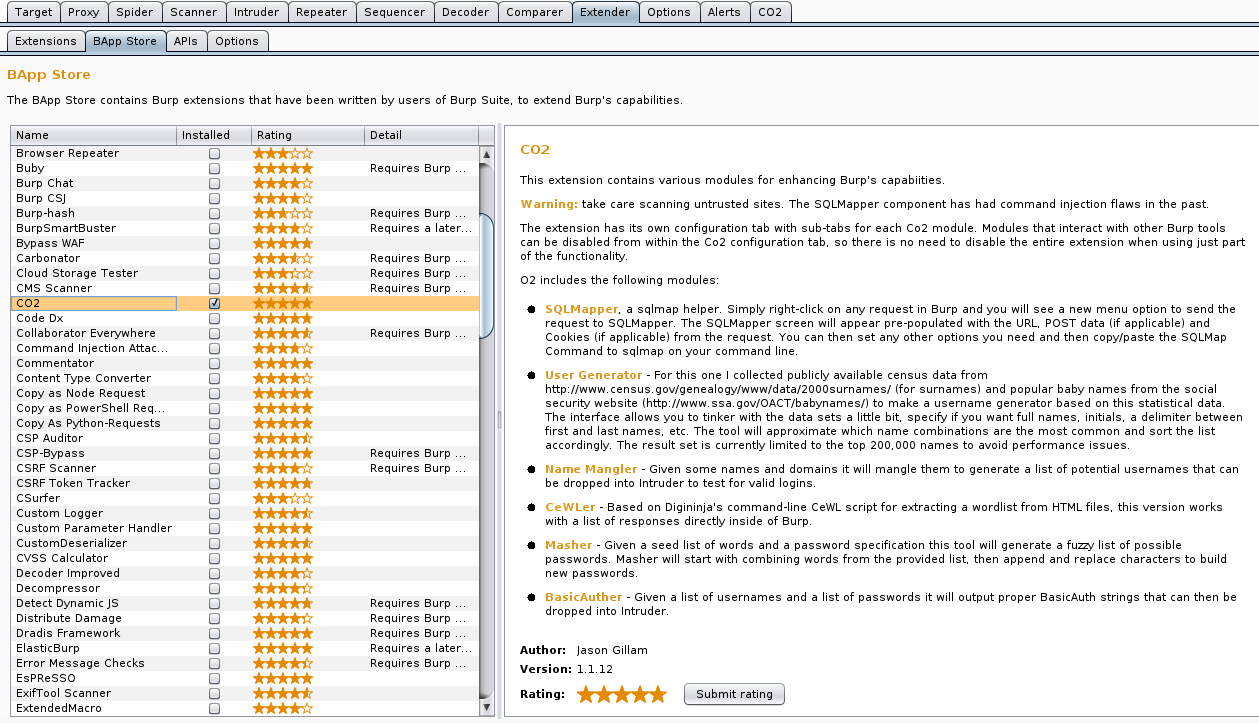Enable the Installed checkbox for CSRF Scanner

point(214,468)
